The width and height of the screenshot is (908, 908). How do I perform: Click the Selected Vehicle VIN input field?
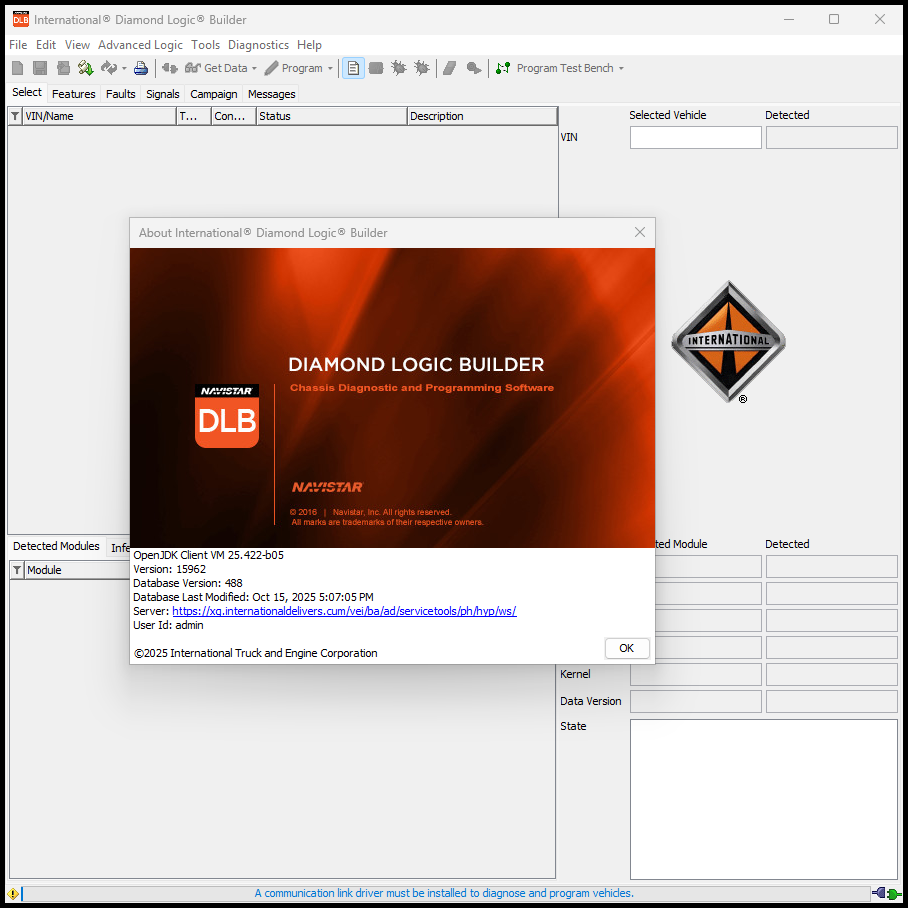point(695,138)
